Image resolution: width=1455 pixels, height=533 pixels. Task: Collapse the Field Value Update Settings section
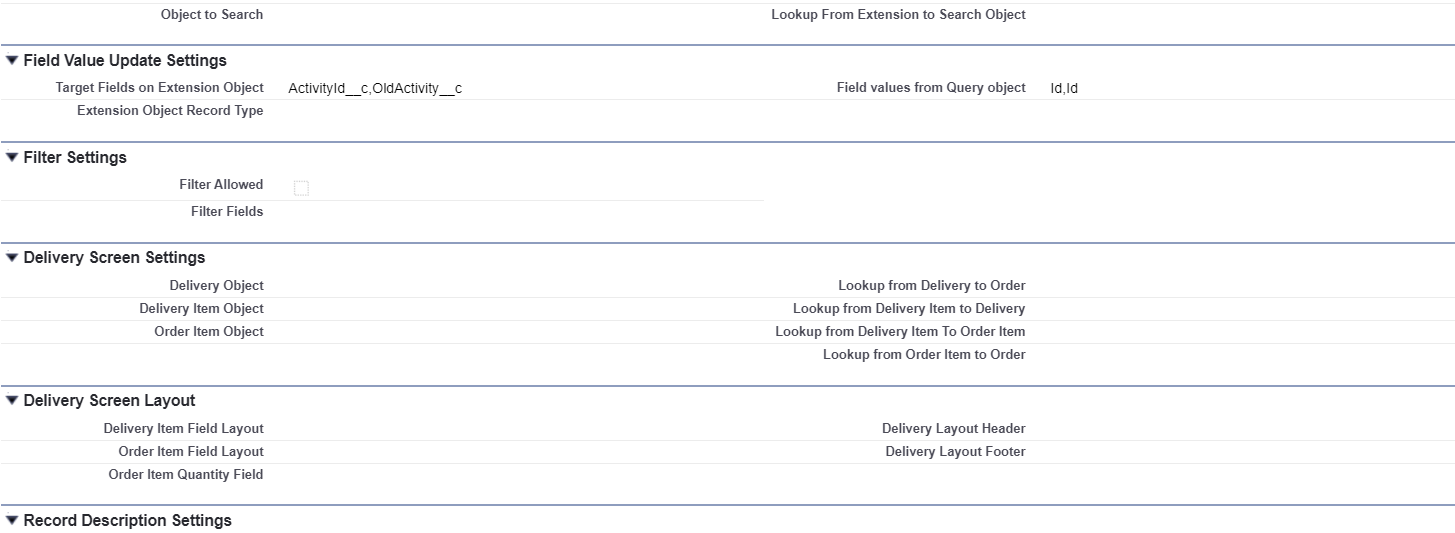pos(12,61)
